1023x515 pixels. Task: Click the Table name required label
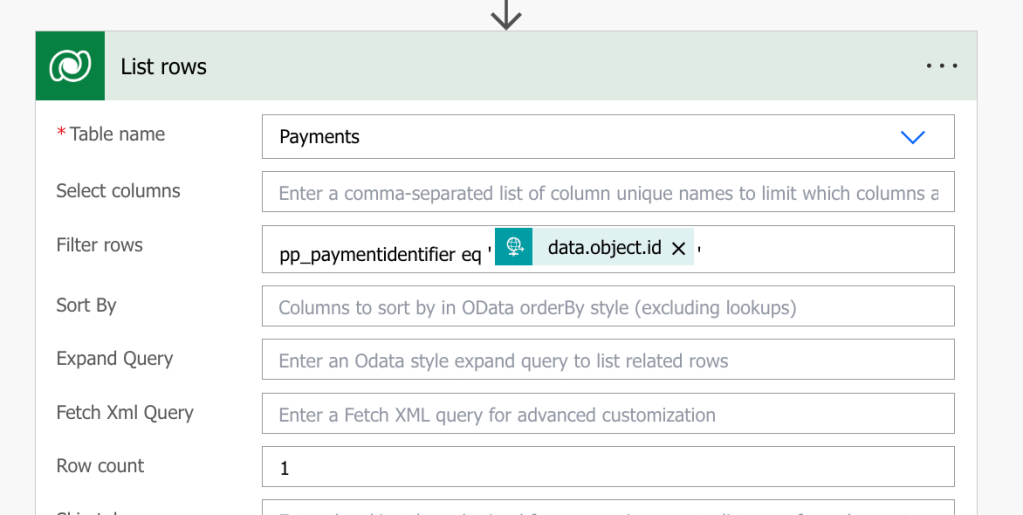point(116,134)
